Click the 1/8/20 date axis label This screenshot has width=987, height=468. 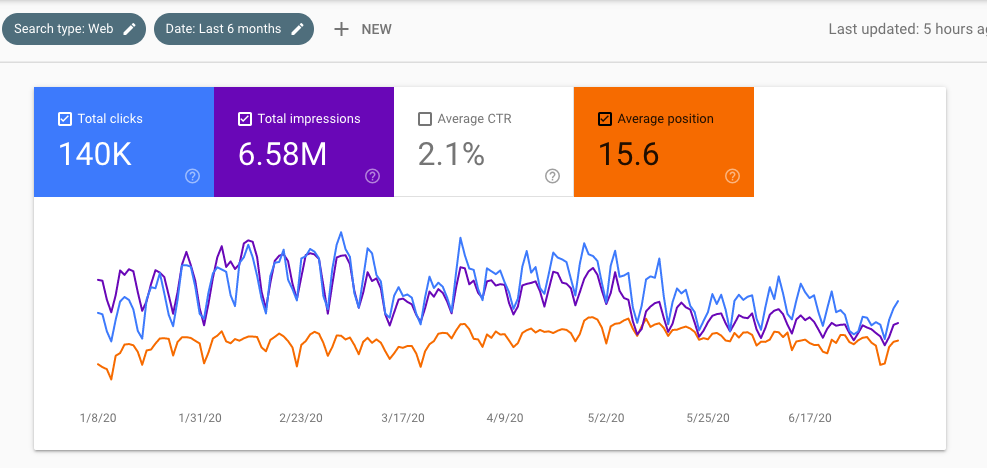click(x=98, y=418)
